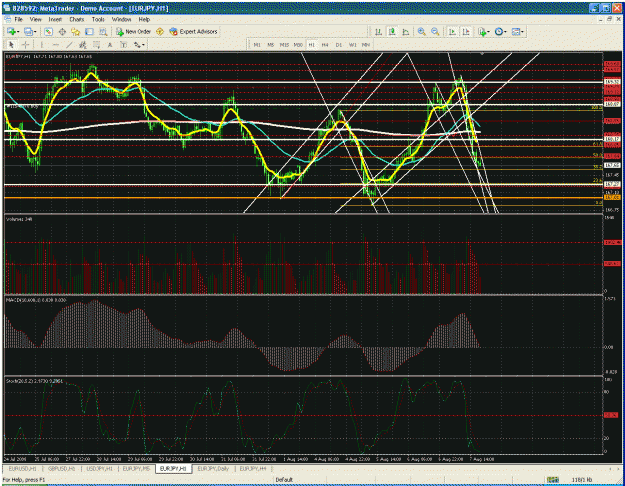Switch chart to M30 timeframe
Image resolution: width=625 pixels, height=486 pixels.
coord(298,45)
